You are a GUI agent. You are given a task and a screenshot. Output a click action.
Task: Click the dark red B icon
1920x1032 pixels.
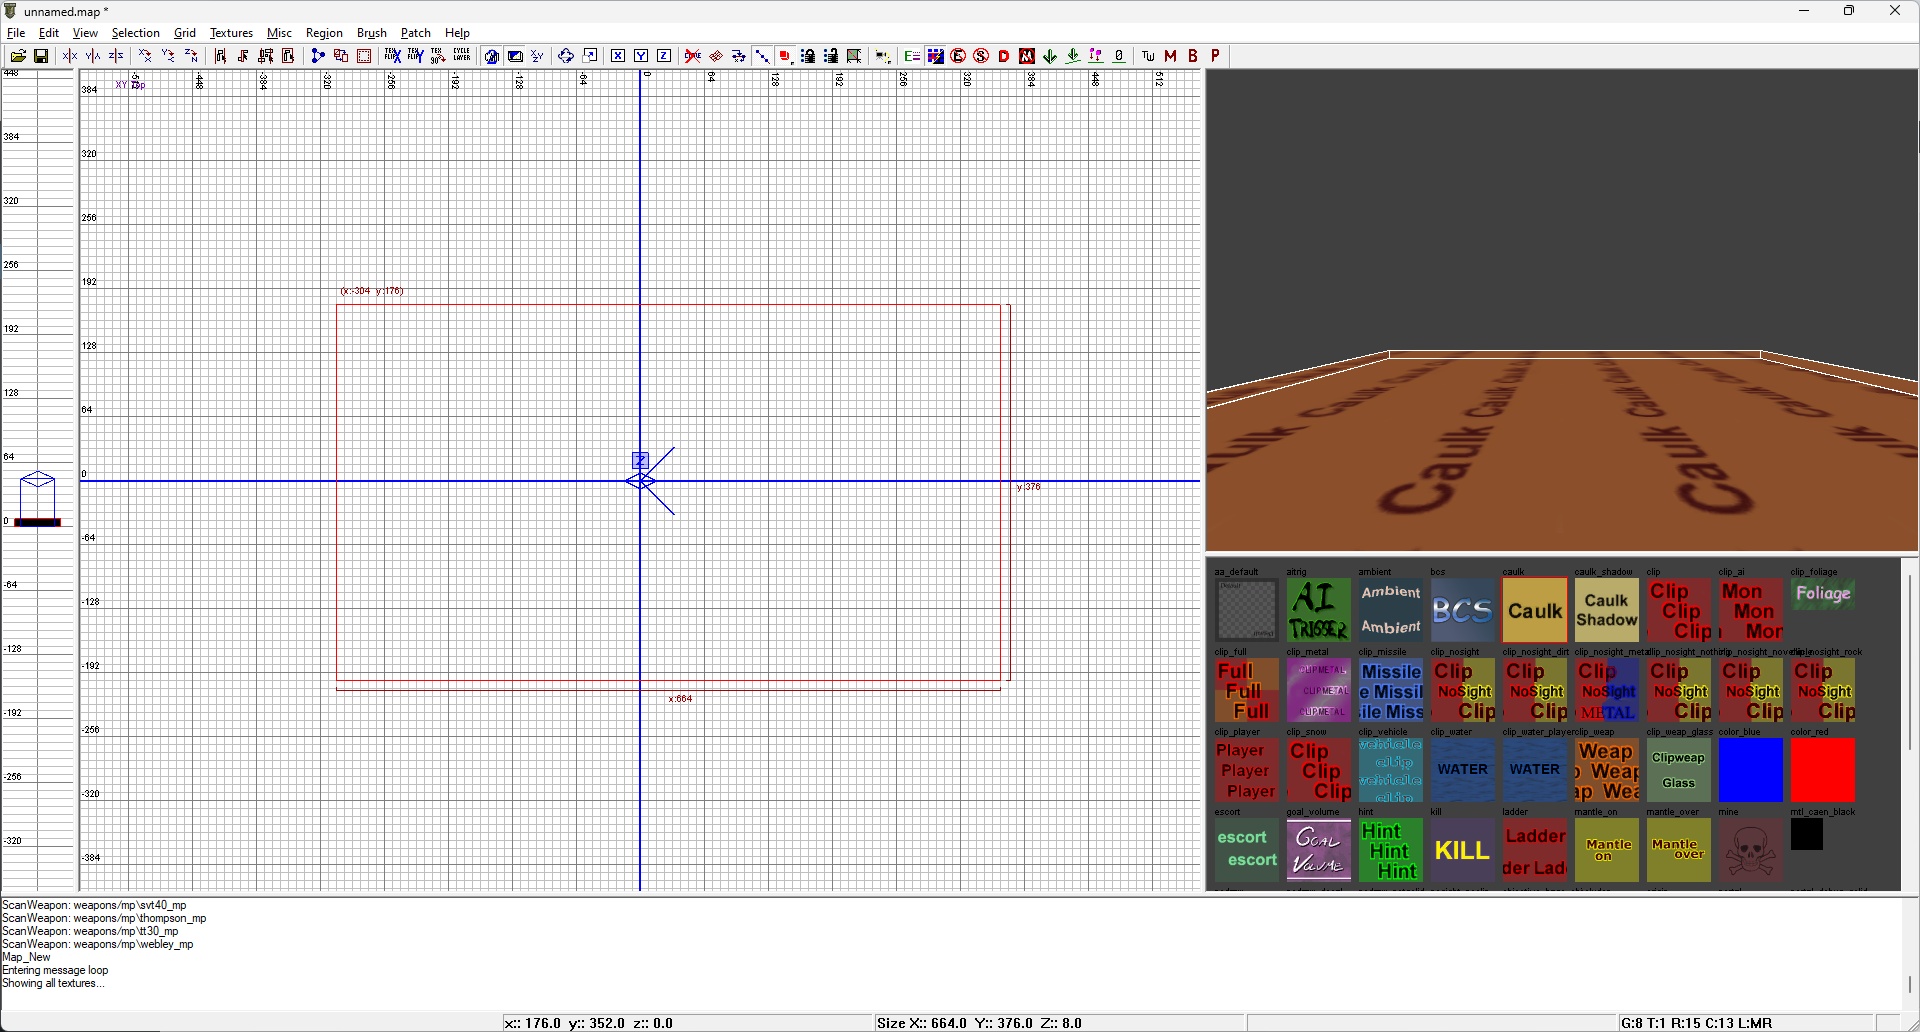[1194, 57]
